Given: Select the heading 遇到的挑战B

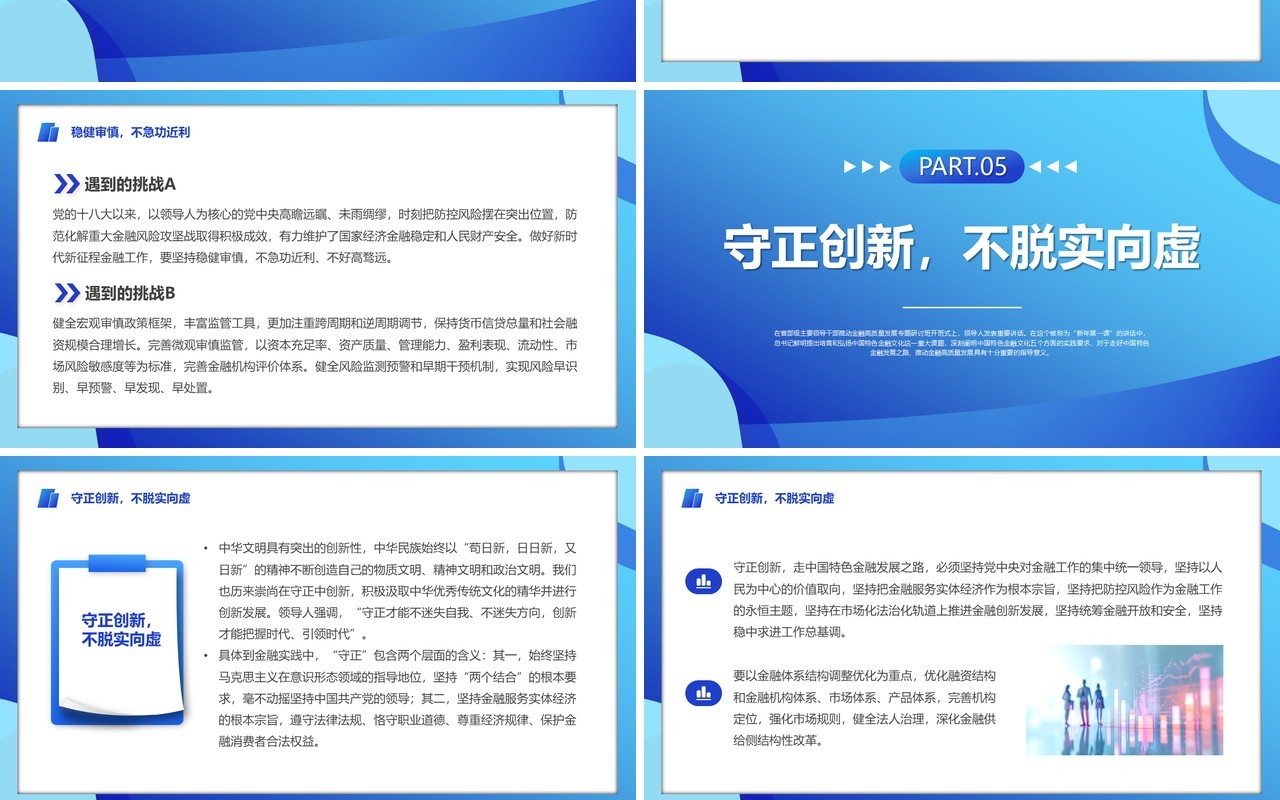Looking at the screenshot, I should 130,293.
